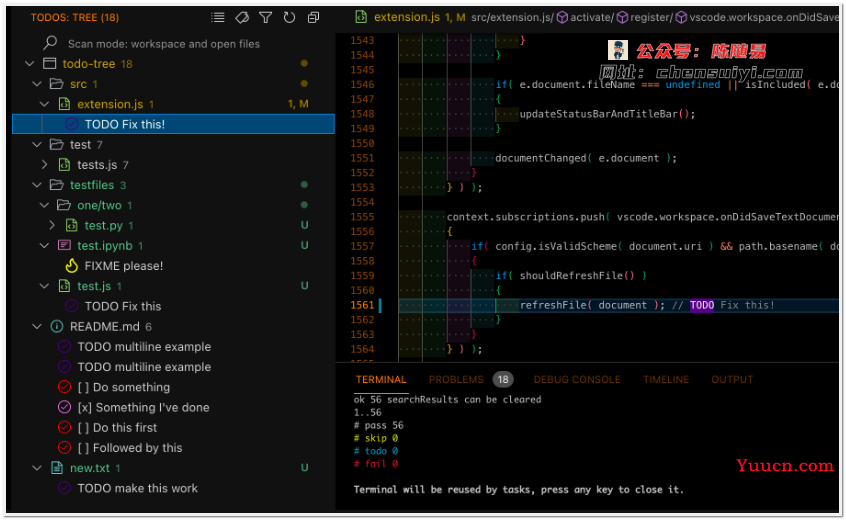Click the tag grouping icon in TODOS header

coord(242,18)
